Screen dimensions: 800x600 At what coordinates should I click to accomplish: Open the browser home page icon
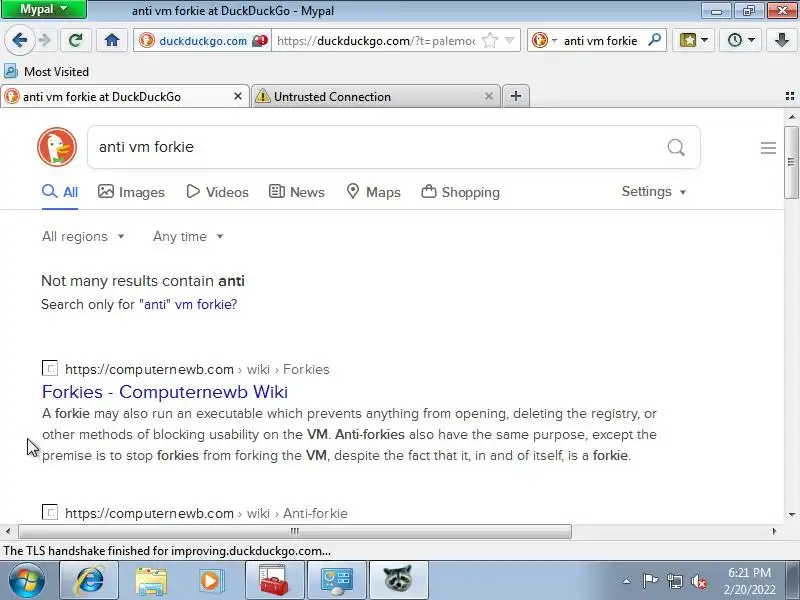pyautogui.click(x=112, y=40)
